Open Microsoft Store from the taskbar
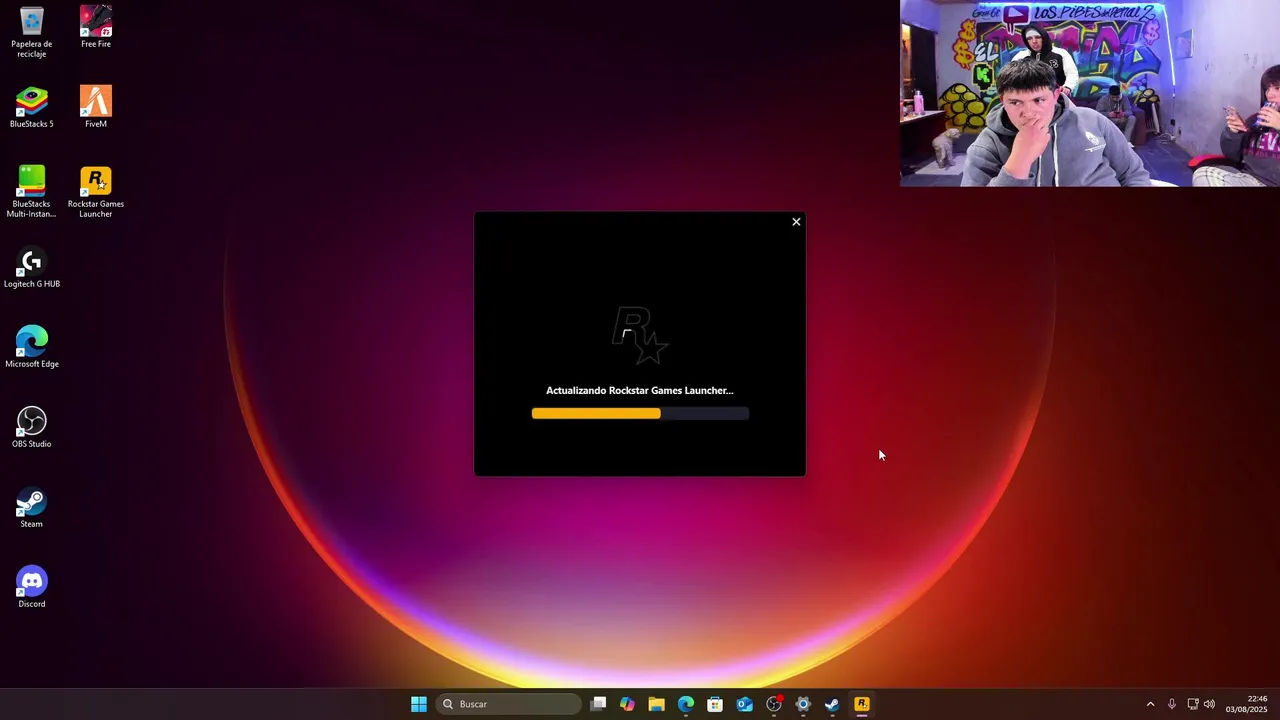The image size is (1280, 720). (715, 704)
